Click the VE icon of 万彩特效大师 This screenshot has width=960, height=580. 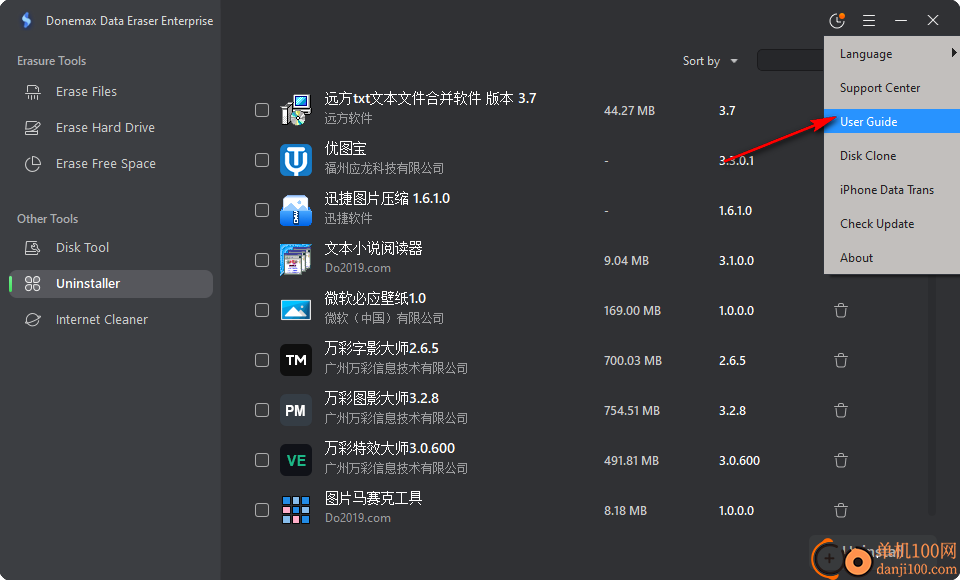(296, 460)
